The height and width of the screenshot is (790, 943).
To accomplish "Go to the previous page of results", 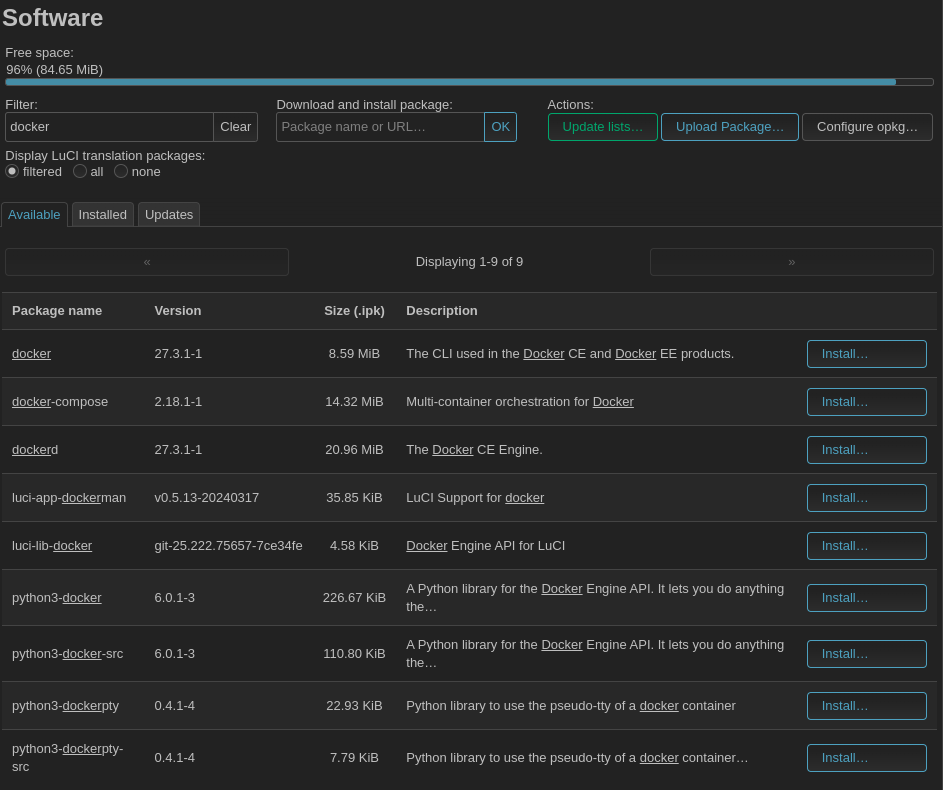I will pyautogui.click(x=147, y=262).
